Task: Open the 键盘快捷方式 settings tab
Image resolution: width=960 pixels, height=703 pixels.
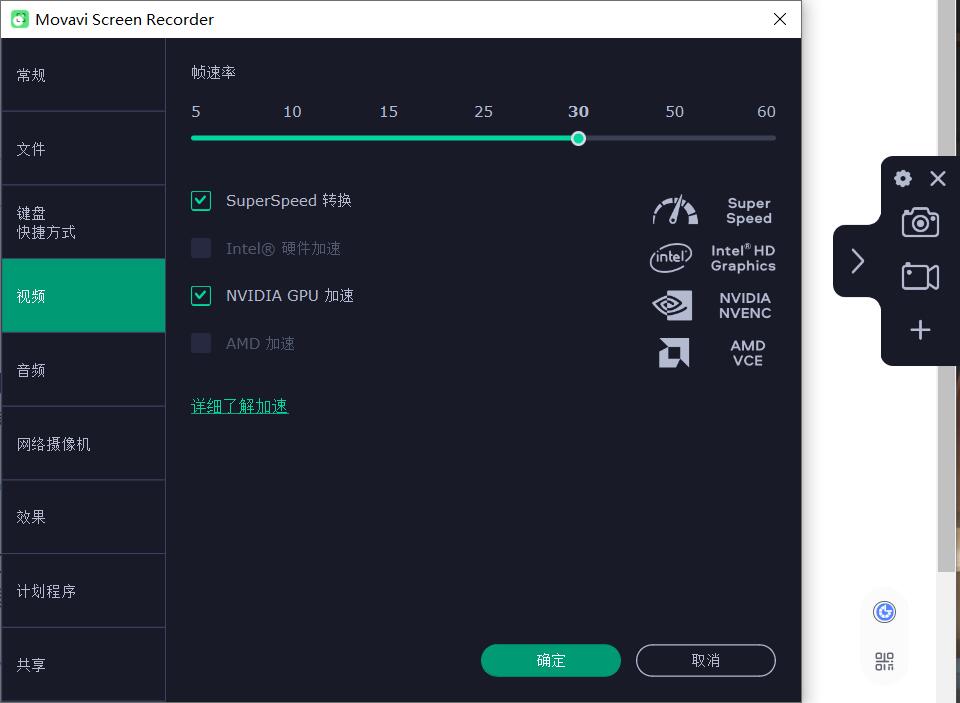Action: tap(83, 222)
